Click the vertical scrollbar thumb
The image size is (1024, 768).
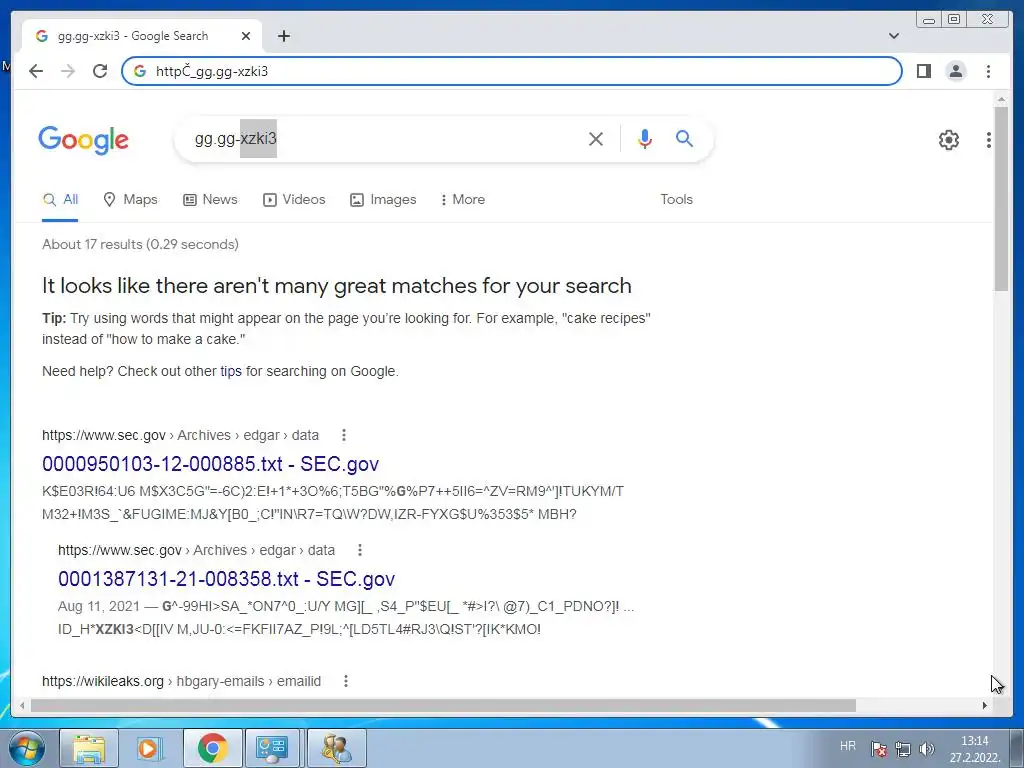click(x=1001, y=199)
